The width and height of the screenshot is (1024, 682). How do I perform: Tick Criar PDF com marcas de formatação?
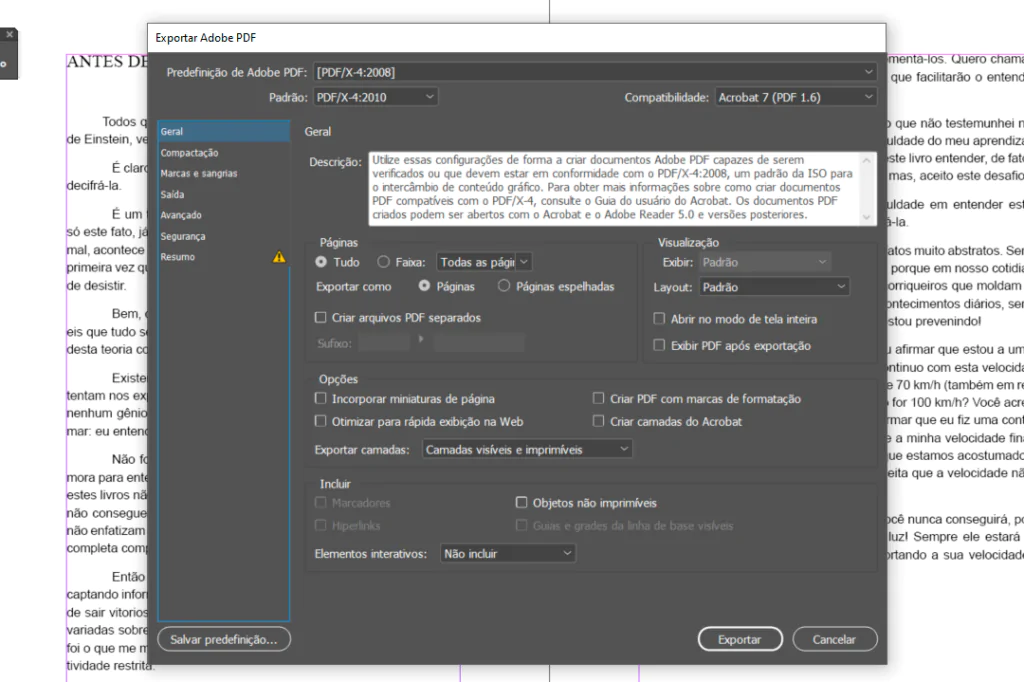(x=598, y=398)
